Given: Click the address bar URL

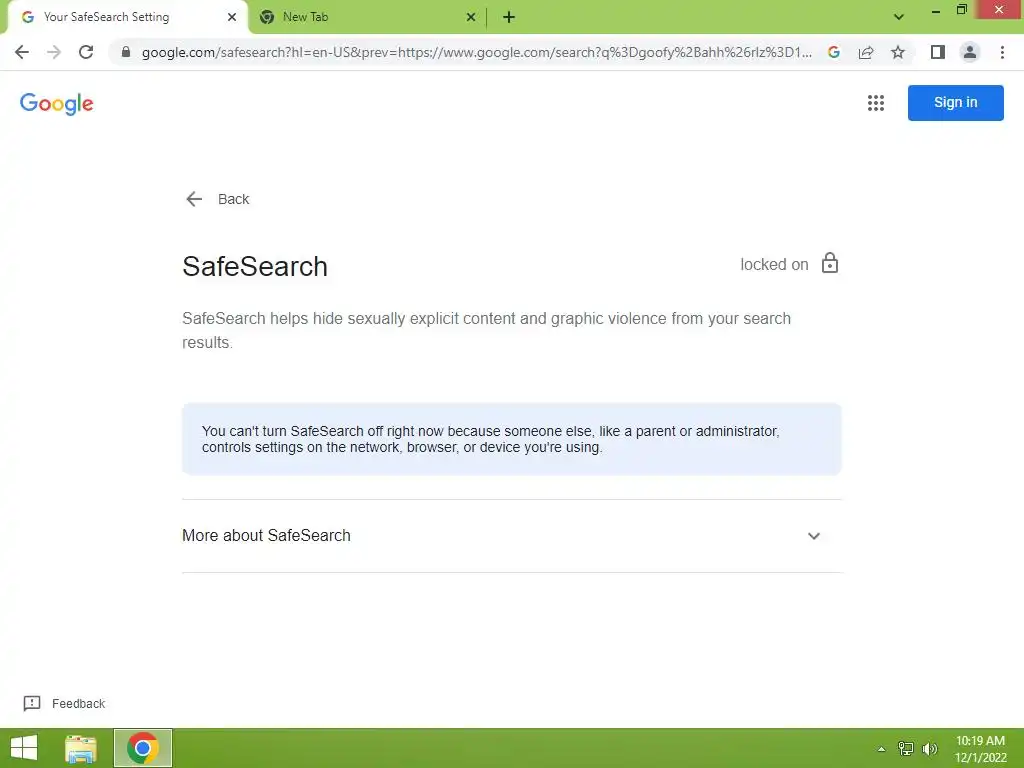Looking at the screenshot, I should click(x=477, y=52).
